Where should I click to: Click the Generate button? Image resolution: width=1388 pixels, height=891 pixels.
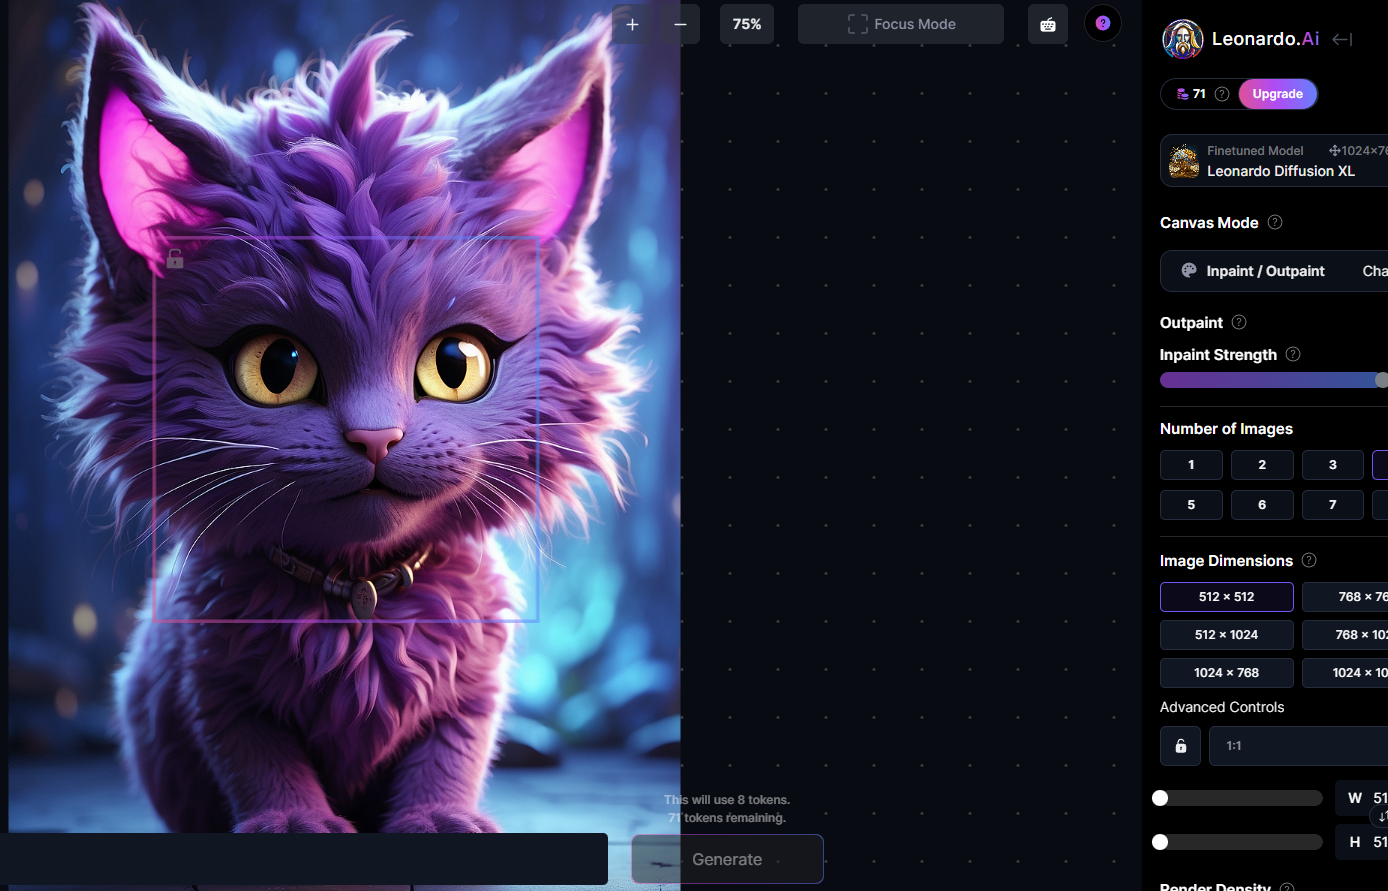click(727, 859)
